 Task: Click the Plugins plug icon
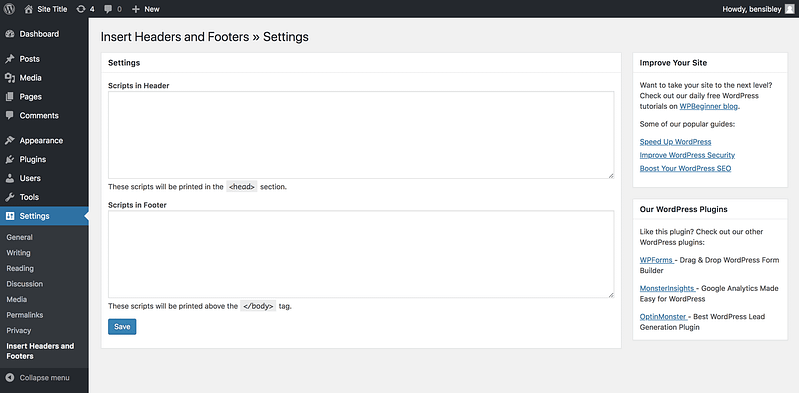(10, 160)
